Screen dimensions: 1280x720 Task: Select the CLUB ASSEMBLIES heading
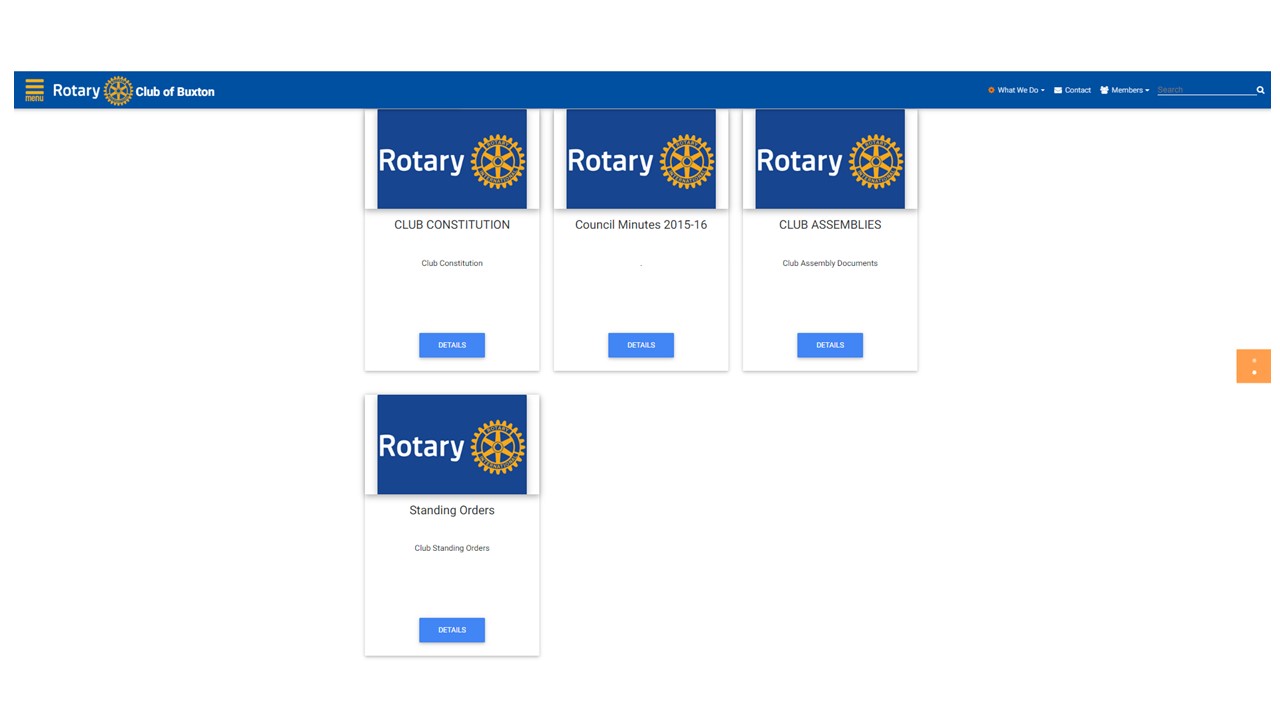pos(830,225)
